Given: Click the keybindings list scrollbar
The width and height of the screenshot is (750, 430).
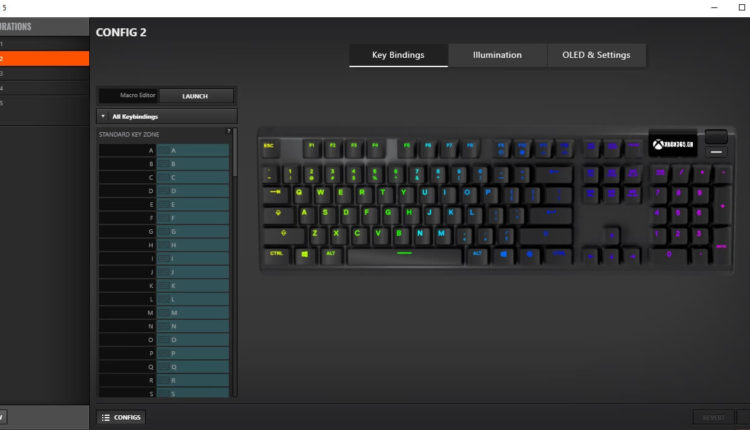Looking at the screenshot, I should 235,153.
